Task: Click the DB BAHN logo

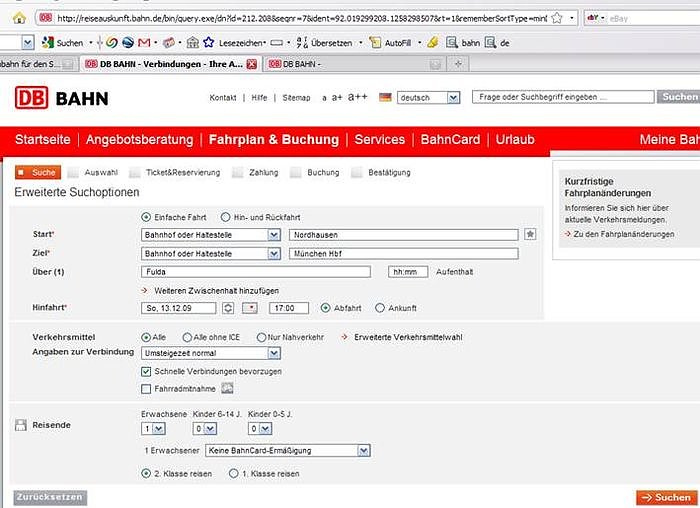Action: pos(61,98)
